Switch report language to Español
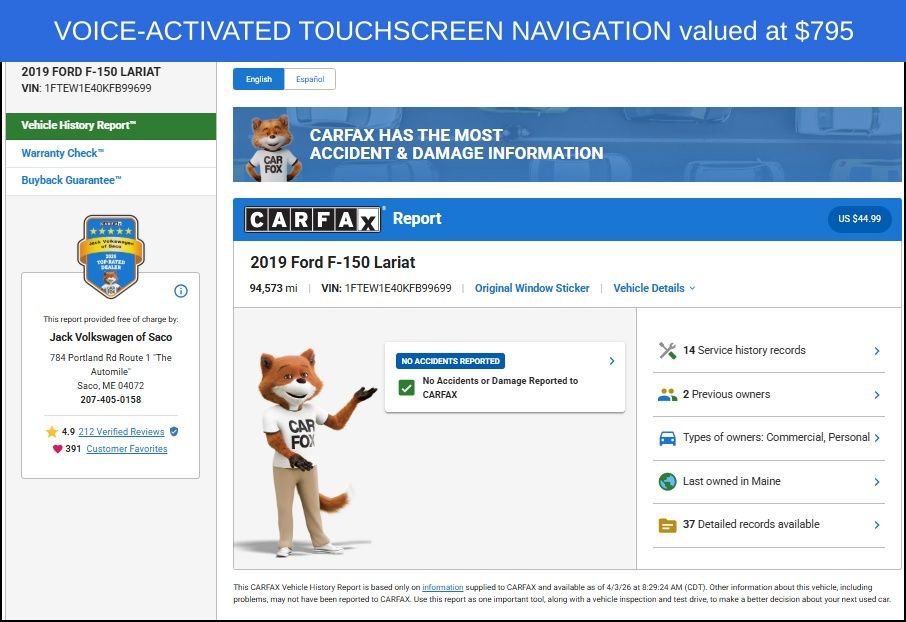Image resolution: width=906 pixels, height=622 pixels. tap(309, 79)
